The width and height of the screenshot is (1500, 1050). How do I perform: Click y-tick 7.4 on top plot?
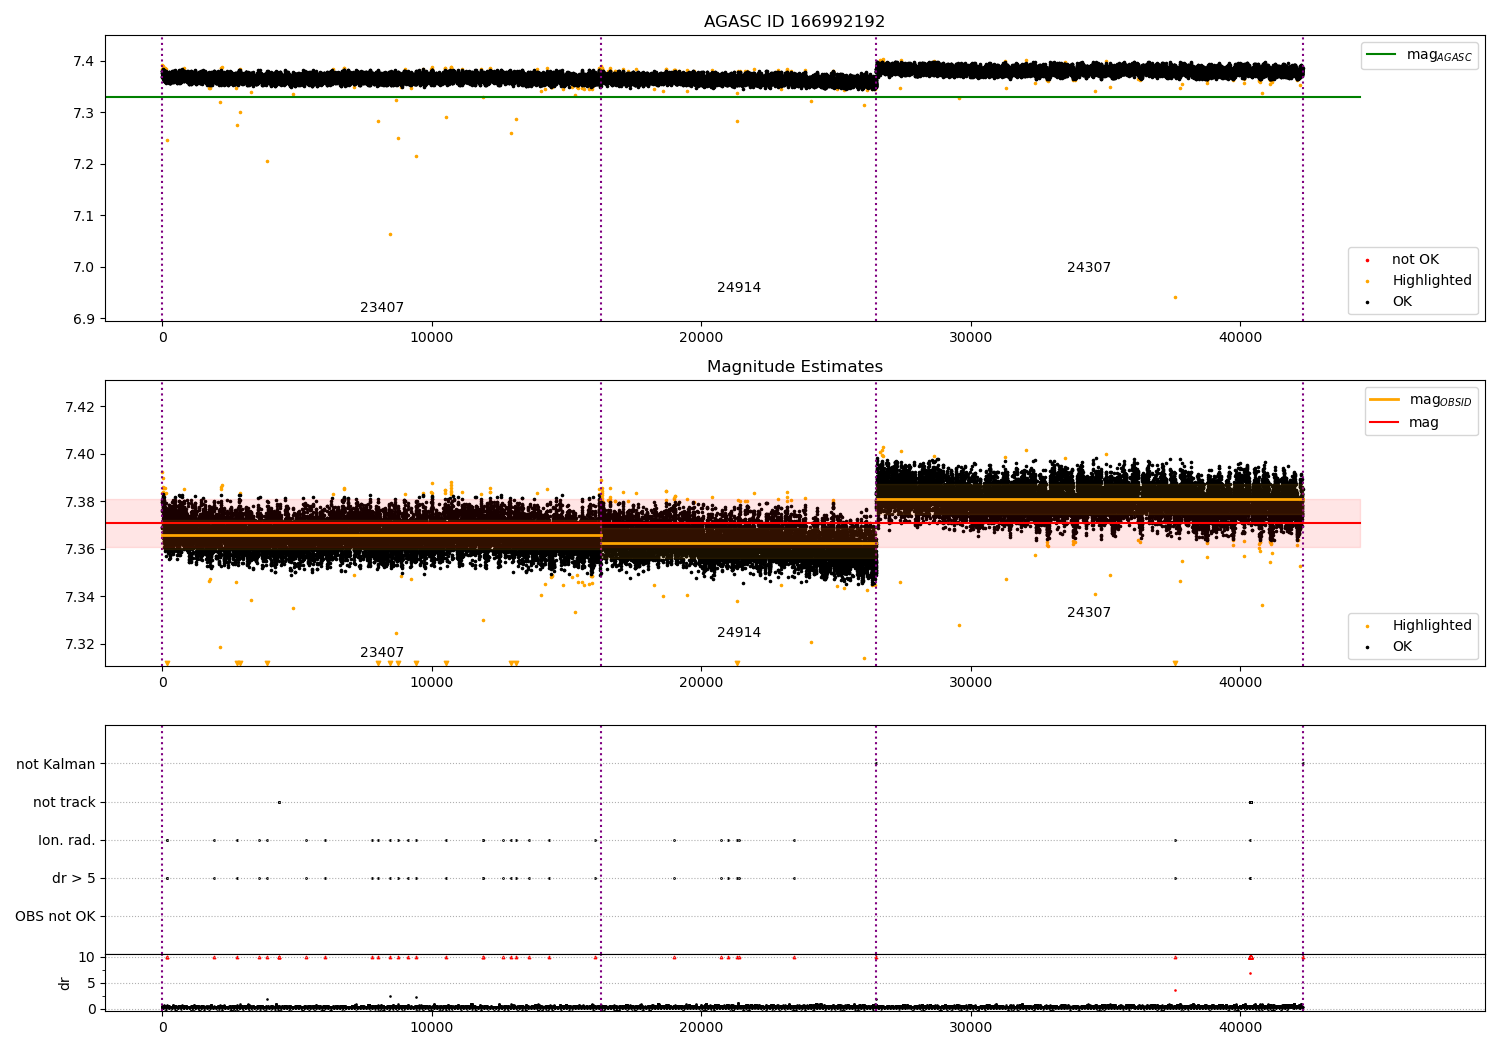pos(84,62)
